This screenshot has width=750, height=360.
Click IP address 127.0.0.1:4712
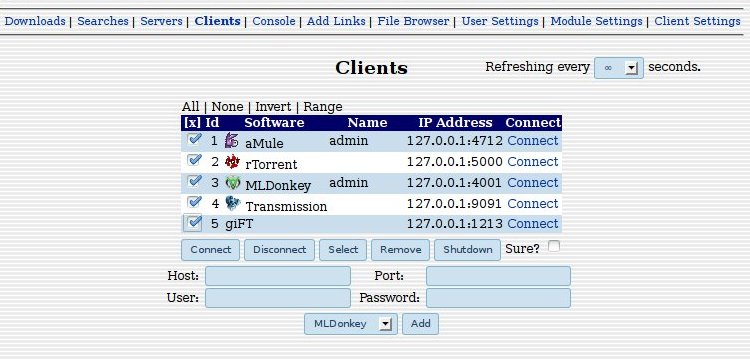point(455,141)
